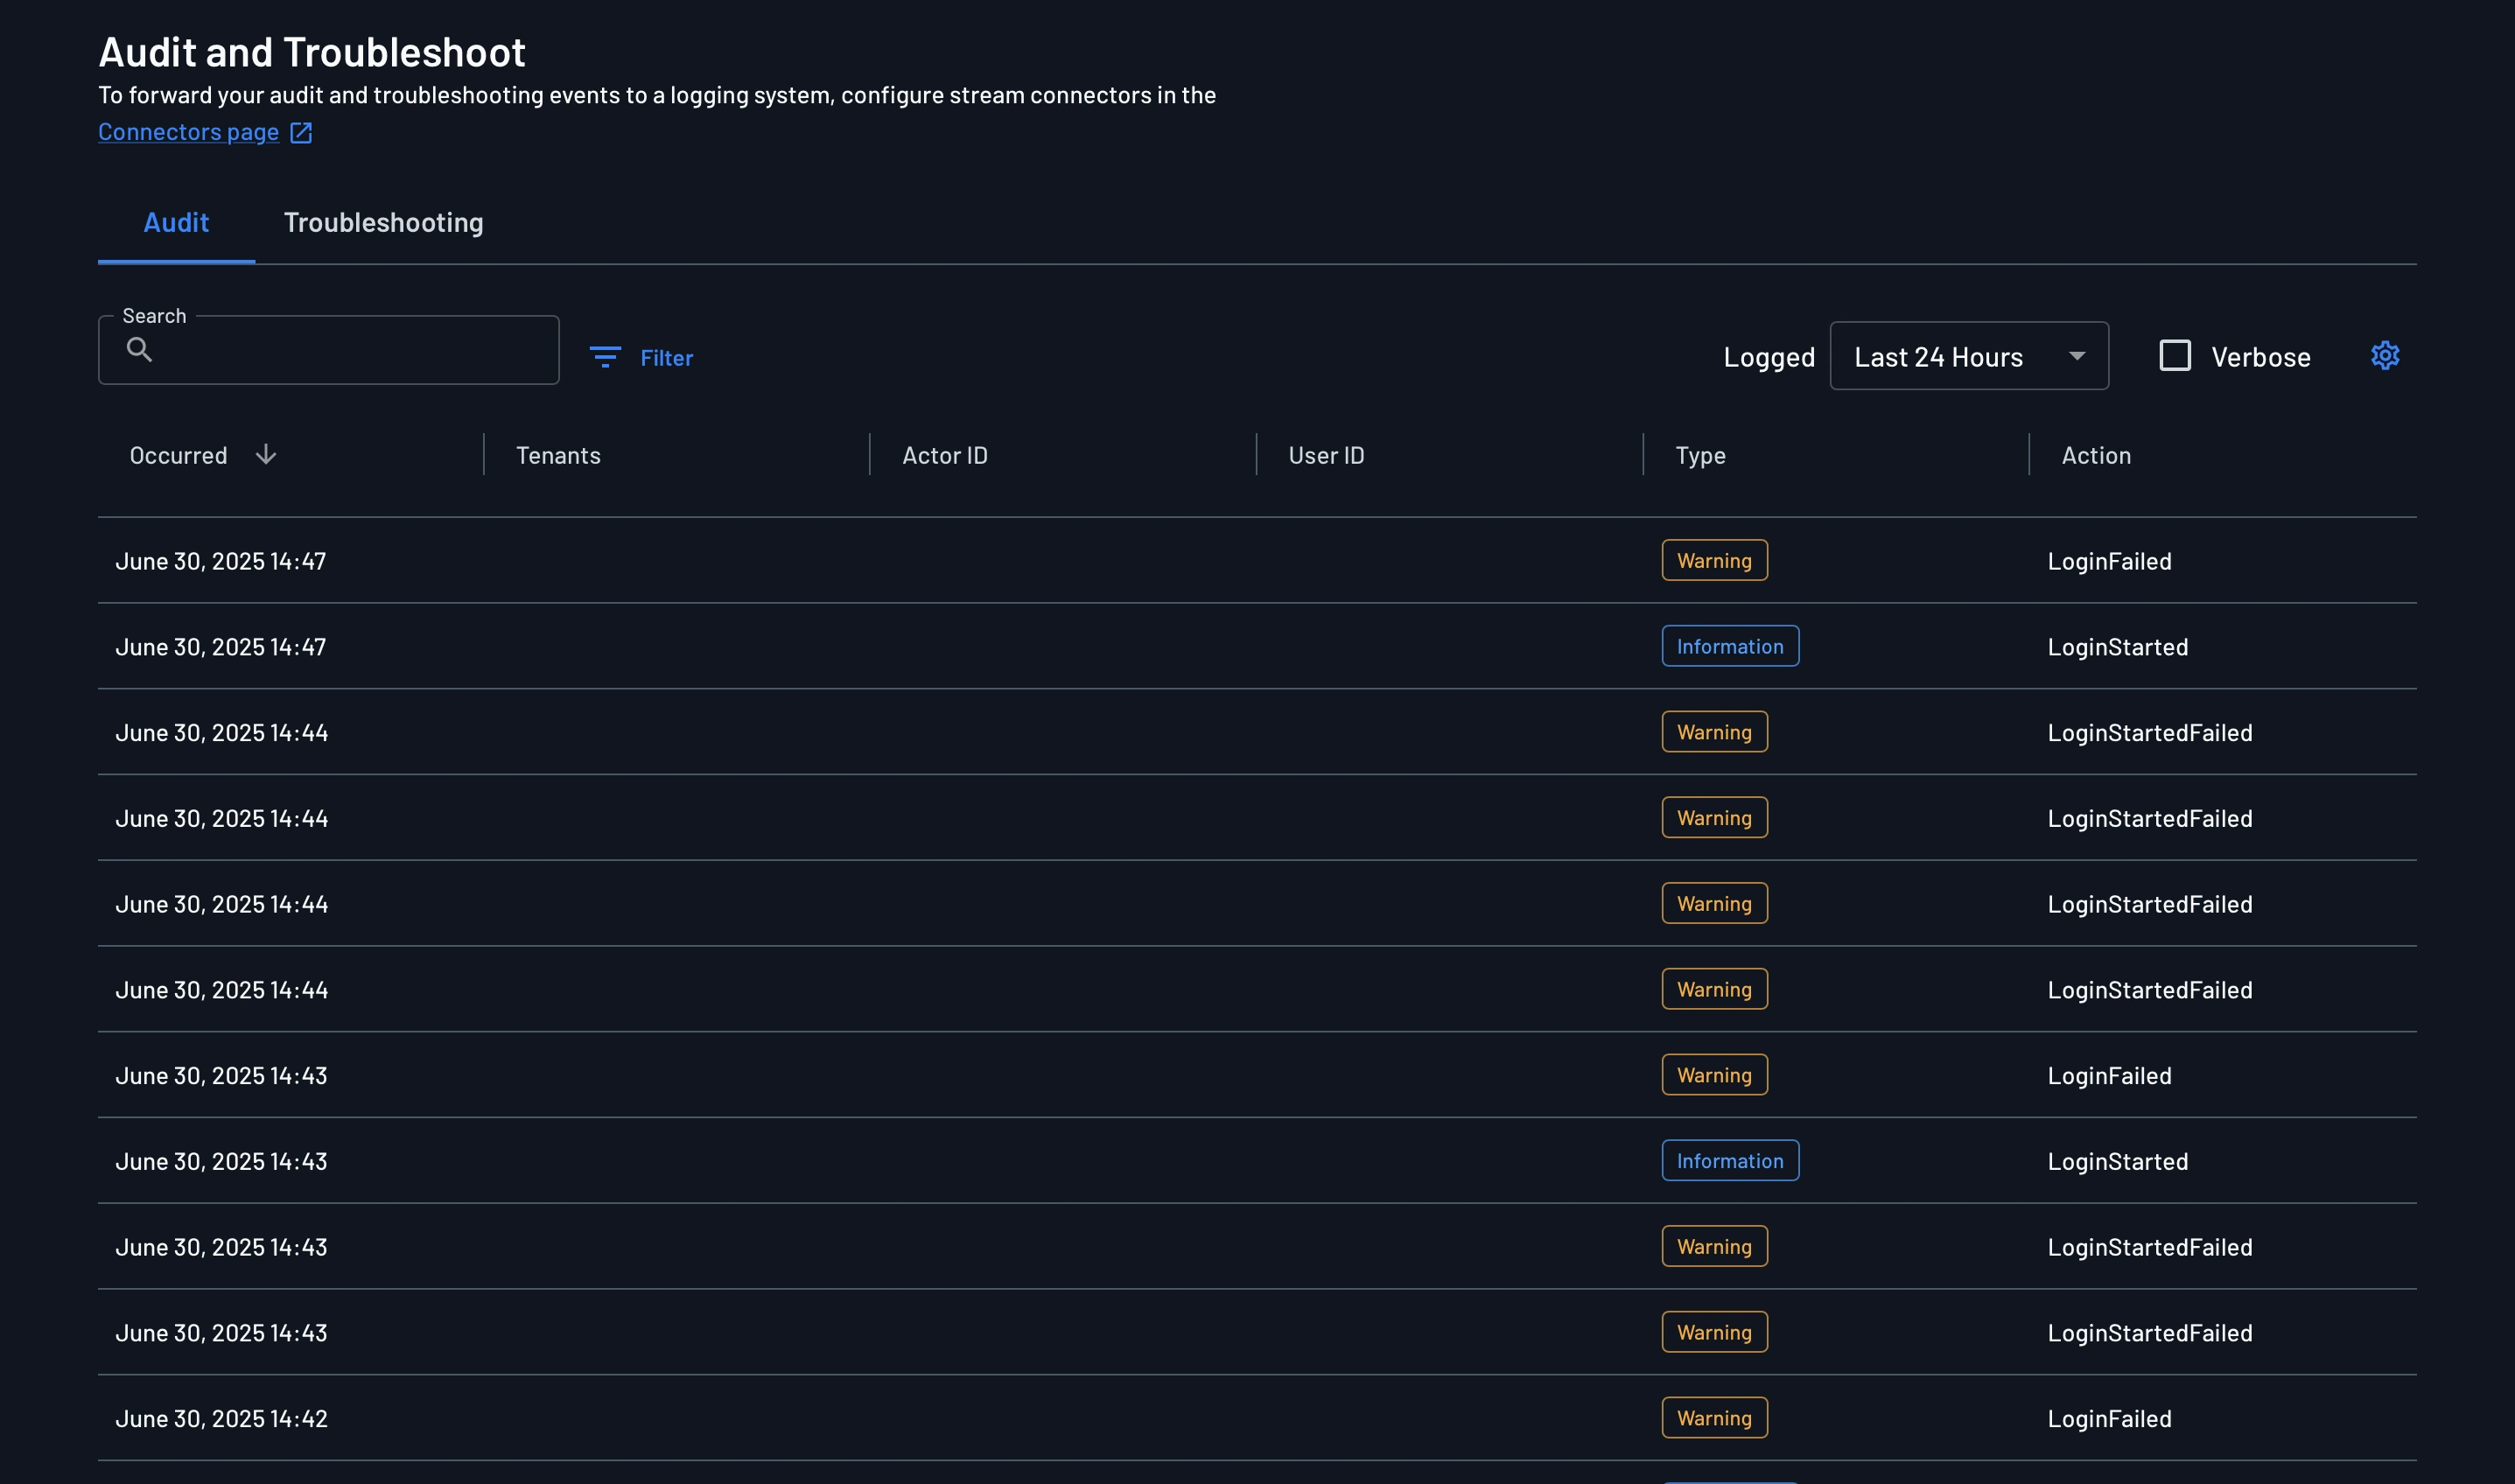Click the settings gear icon
2515x1484 pixels.
(2384, 356)
